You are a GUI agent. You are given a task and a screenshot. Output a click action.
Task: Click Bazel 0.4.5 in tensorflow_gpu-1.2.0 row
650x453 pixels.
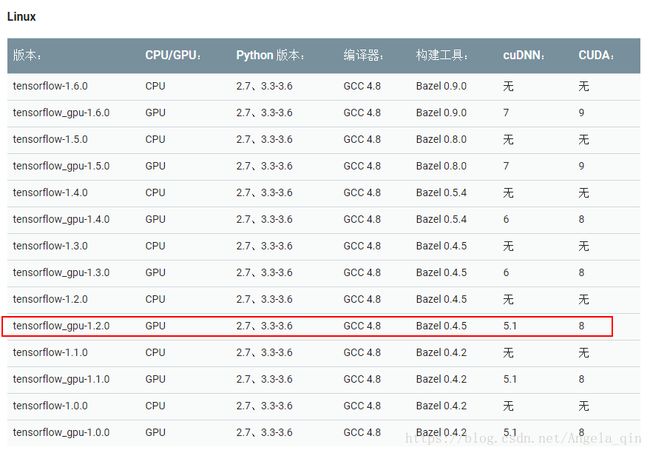[x=441, y=326]
